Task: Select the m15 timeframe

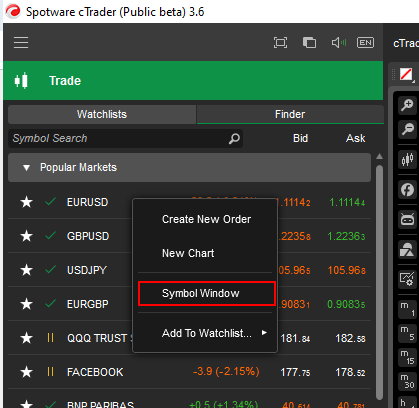Action: click(x=407, y=357)
